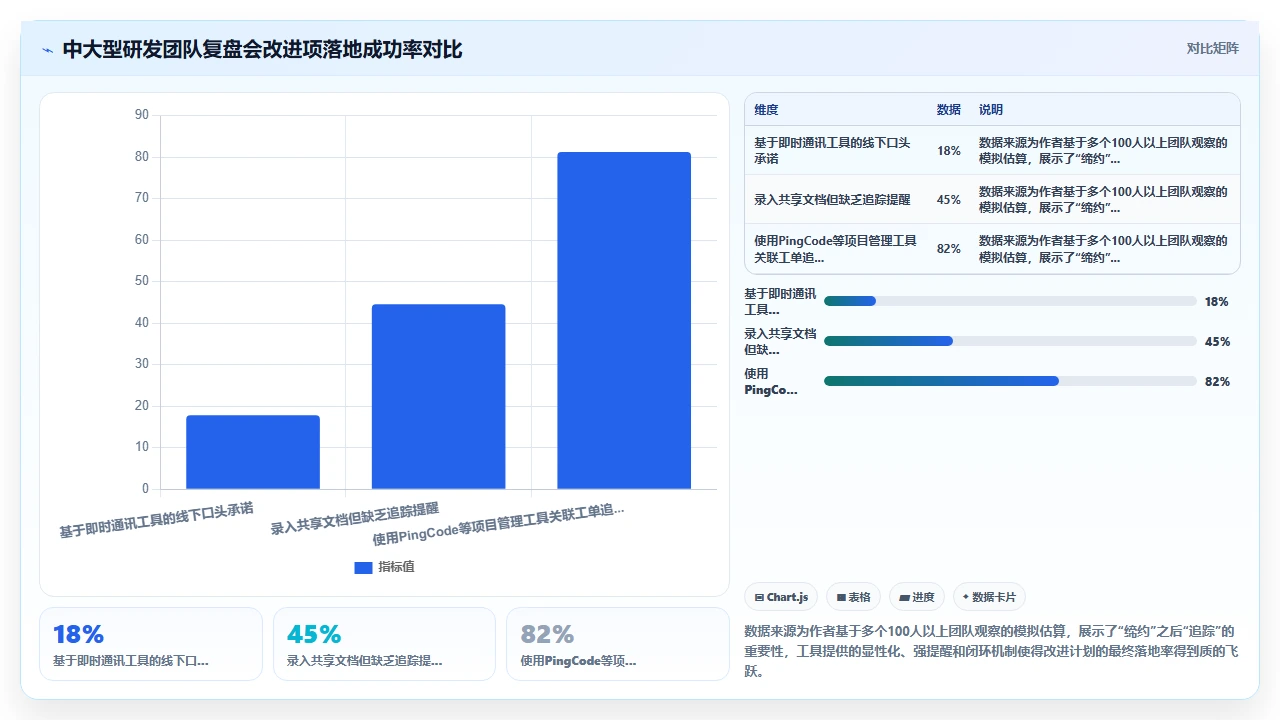Click the page title 中大型研发团队复盘会改进项落地成功率对比
The image size is (1280, 720).
tap(262, 49)
